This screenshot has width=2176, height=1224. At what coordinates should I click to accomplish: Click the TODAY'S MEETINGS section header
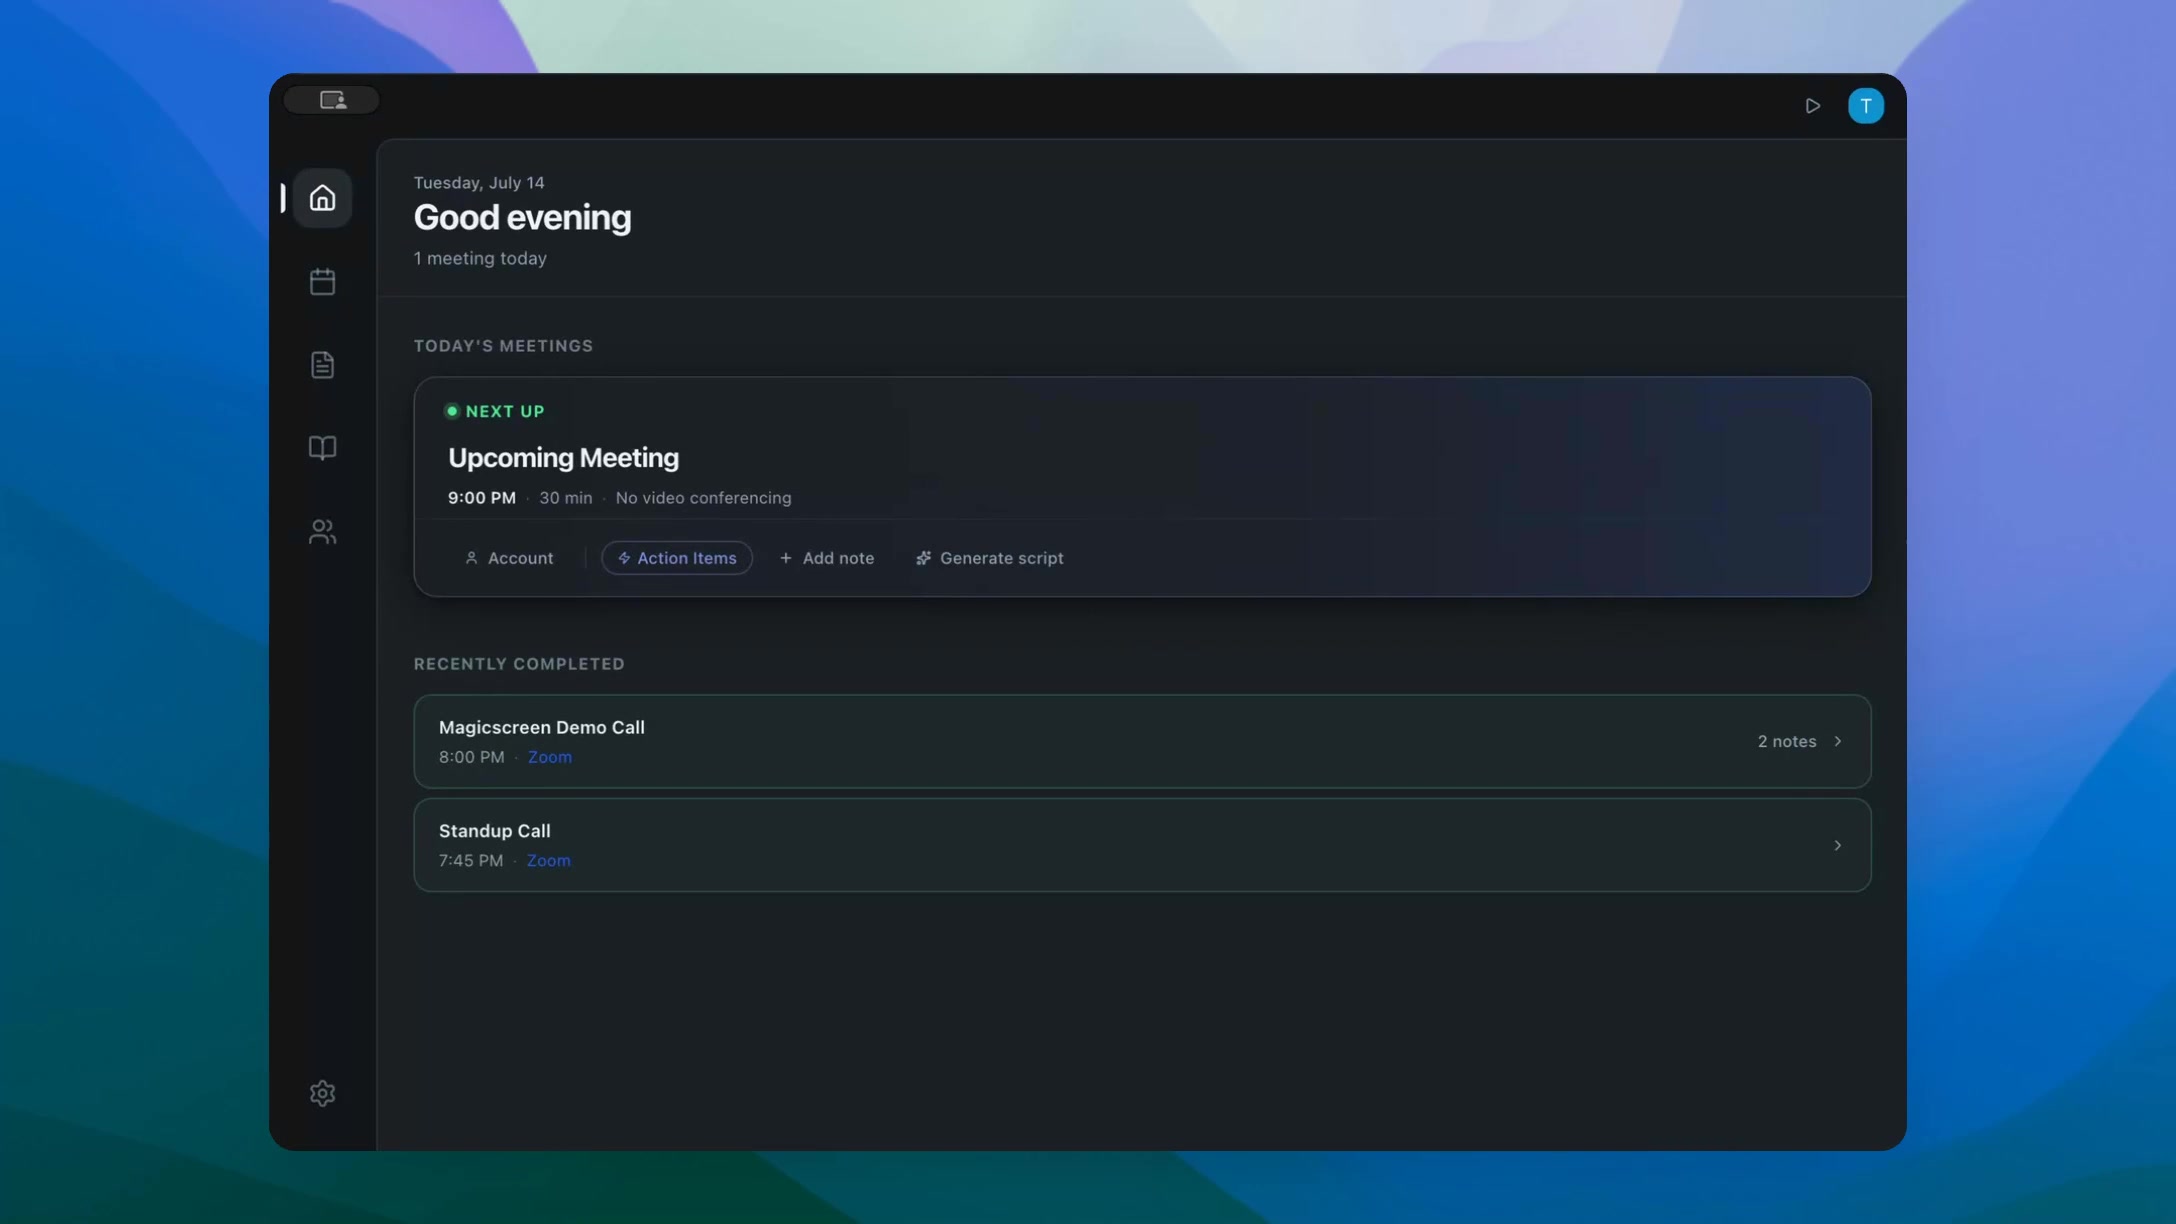504,346
